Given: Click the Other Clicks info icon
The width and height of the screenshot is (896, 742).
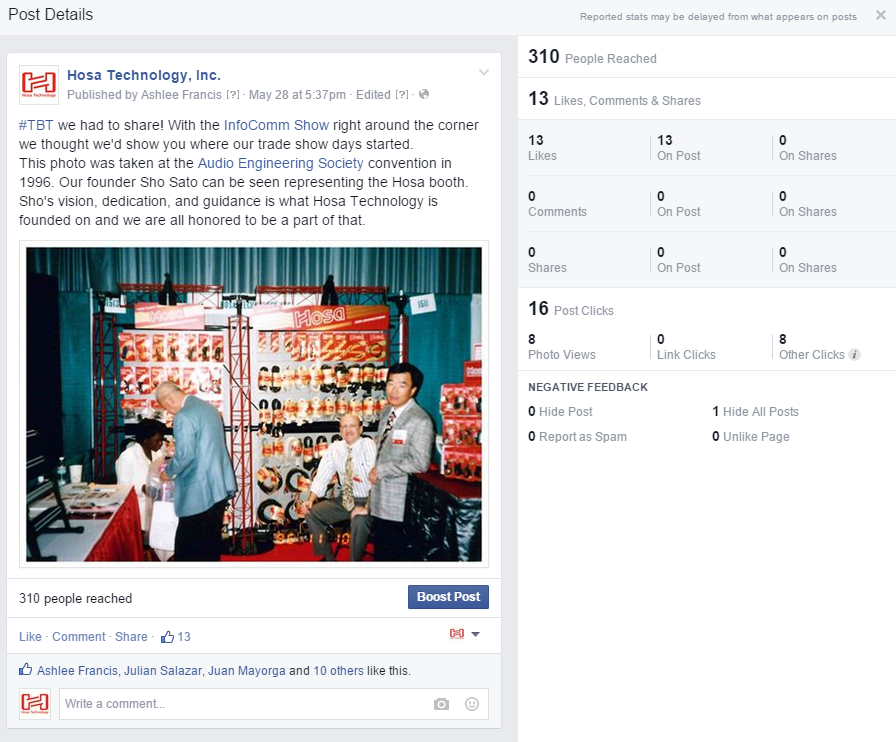Looking at the screenshot, I should point(855,355).
